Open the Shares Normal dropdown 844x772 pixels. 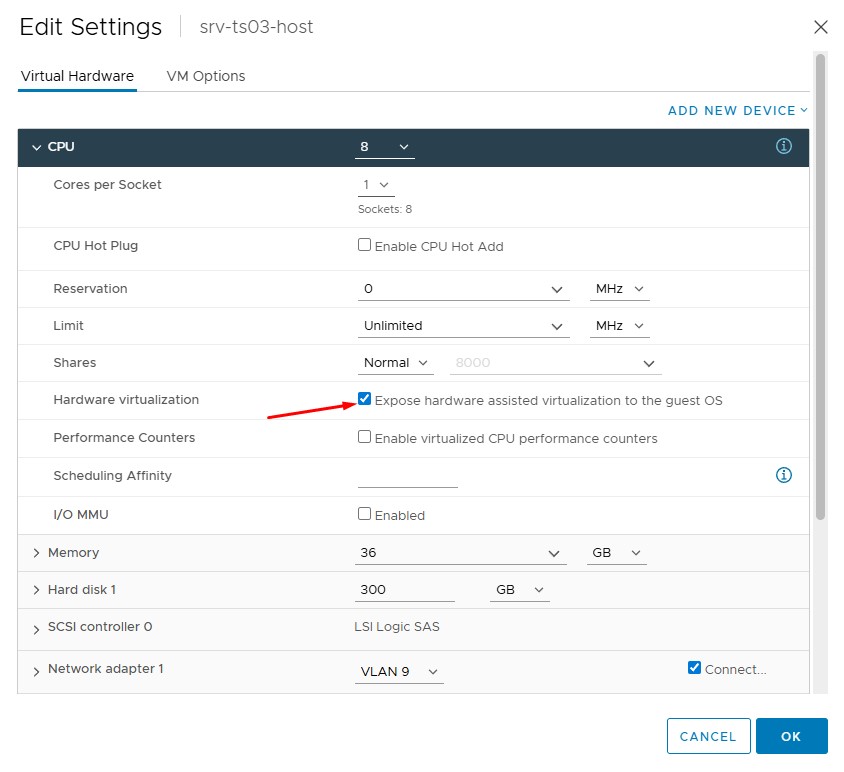pos(396,363)
